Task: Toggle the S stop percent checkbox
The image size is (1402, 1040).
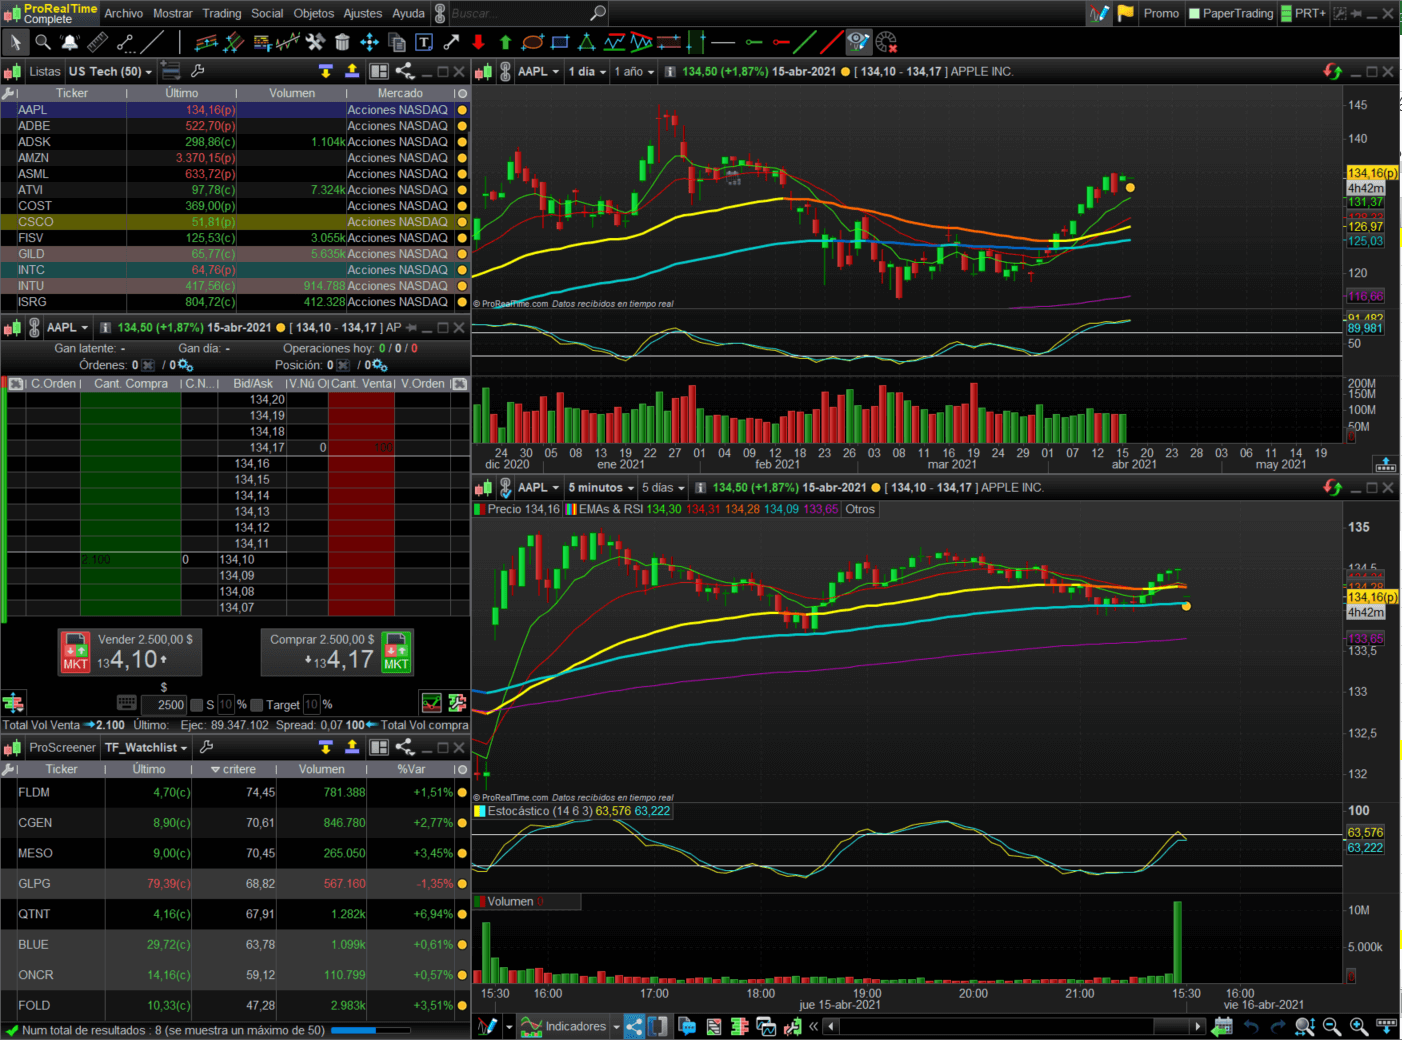Action: coord(196,705)
